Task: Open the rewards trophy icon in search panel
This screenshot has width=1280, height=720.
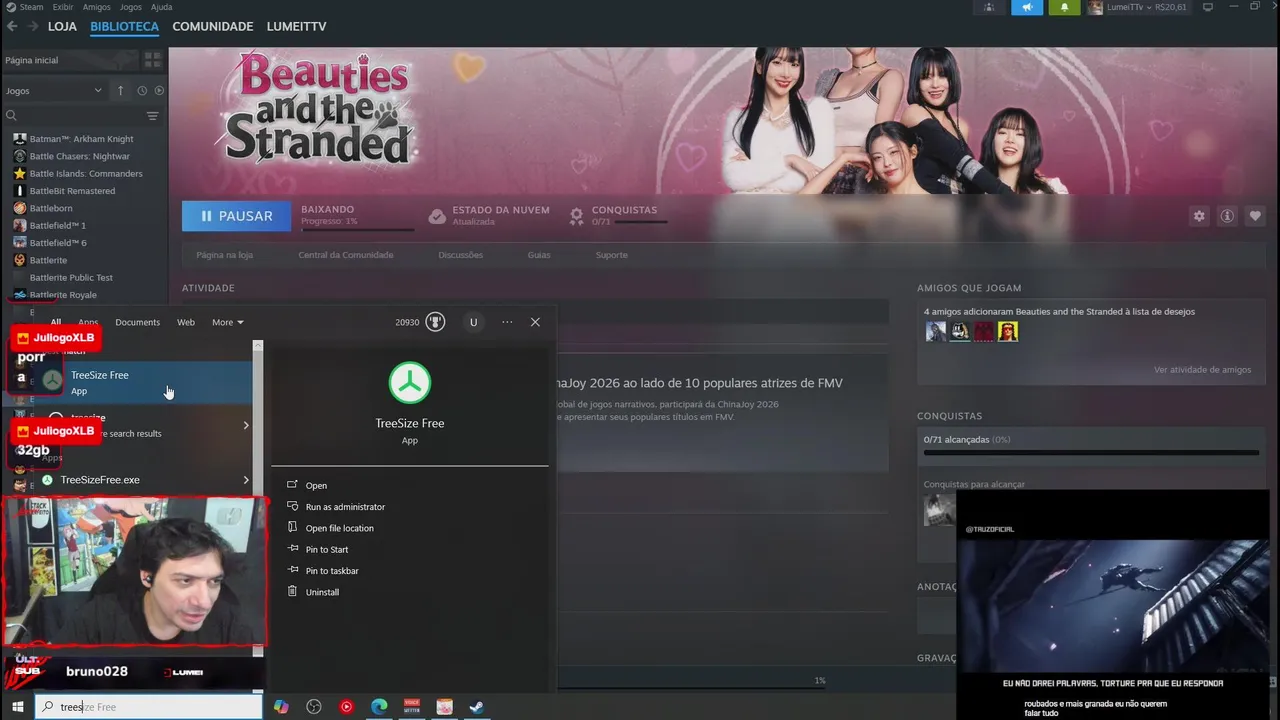Action: [x=435, y=322]
